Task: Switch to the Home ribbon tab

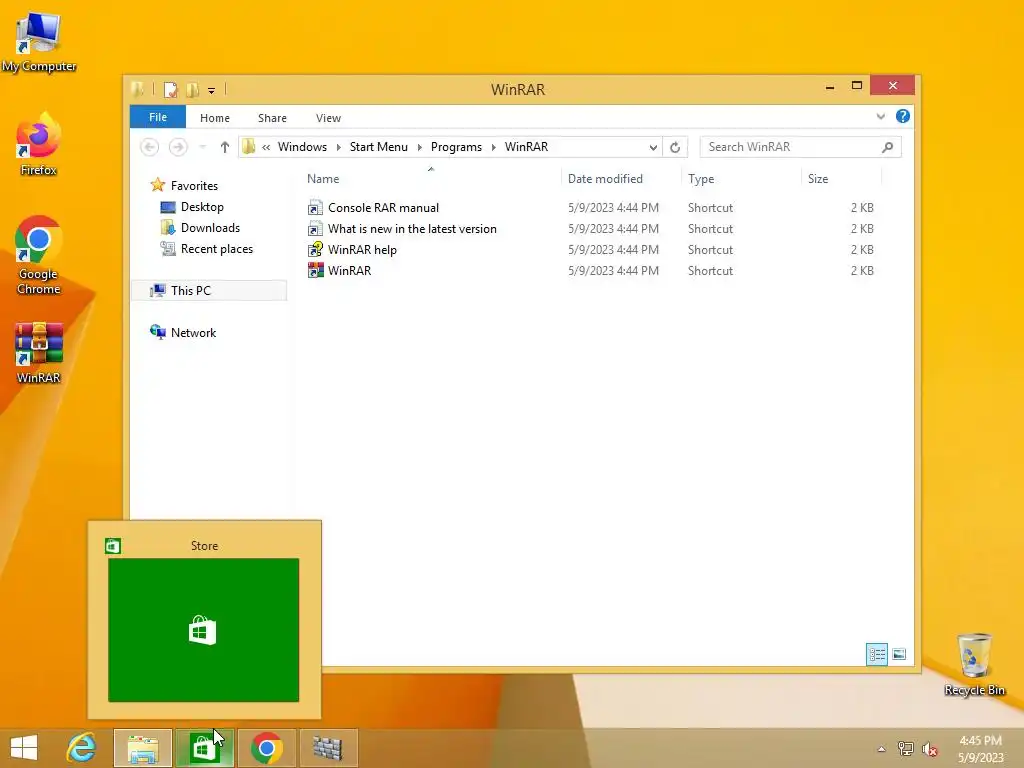Action: point(215,118)
